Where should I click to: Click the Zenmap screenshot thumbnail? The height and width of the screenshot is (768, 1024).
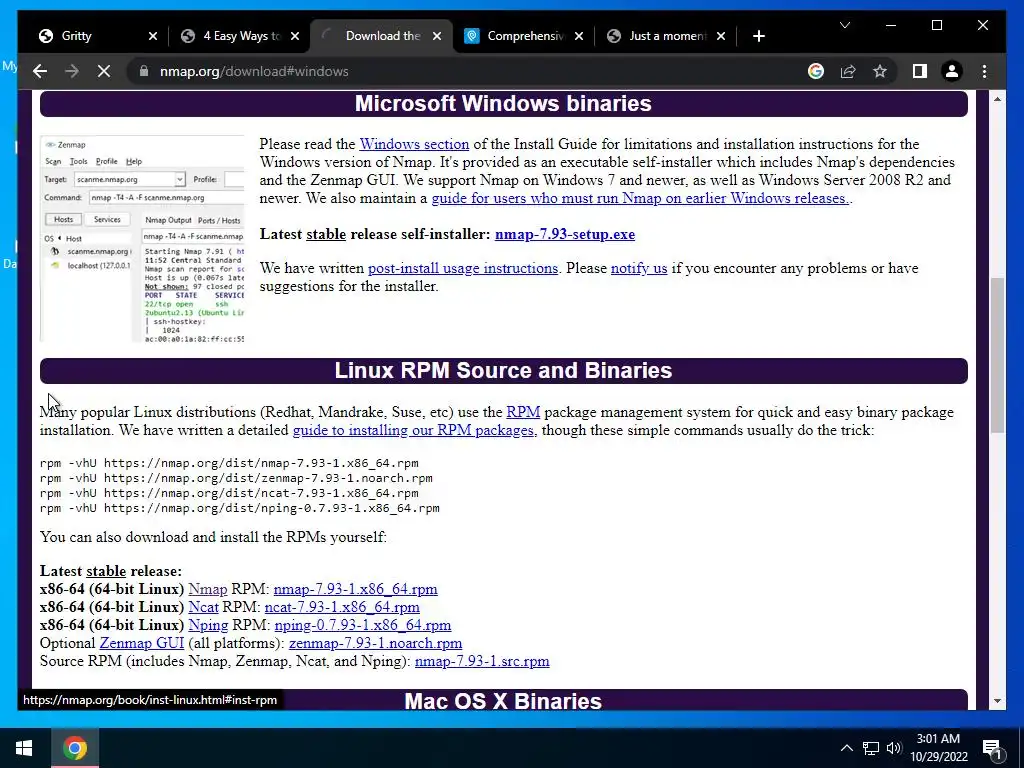[142, 239]
